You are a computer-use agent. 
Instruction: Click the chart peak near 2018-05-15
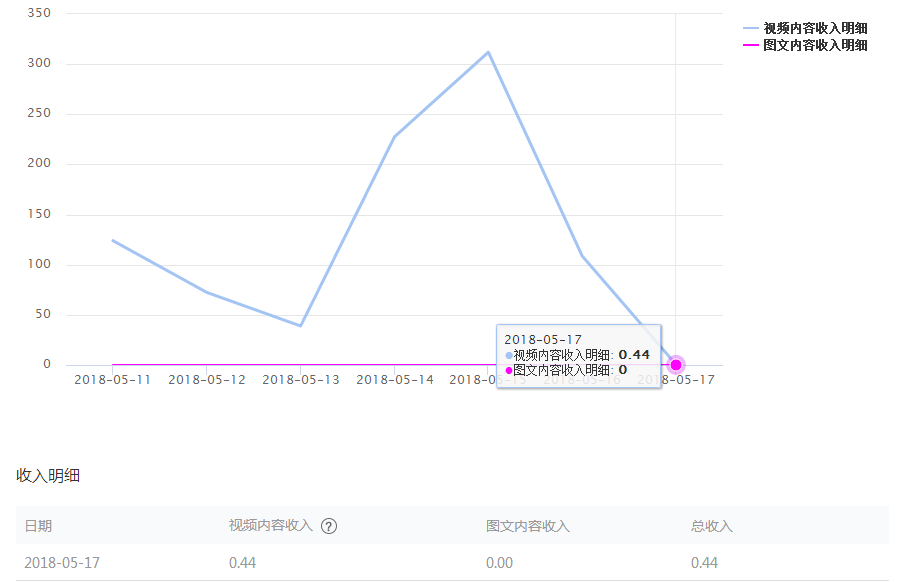[488, 52]
